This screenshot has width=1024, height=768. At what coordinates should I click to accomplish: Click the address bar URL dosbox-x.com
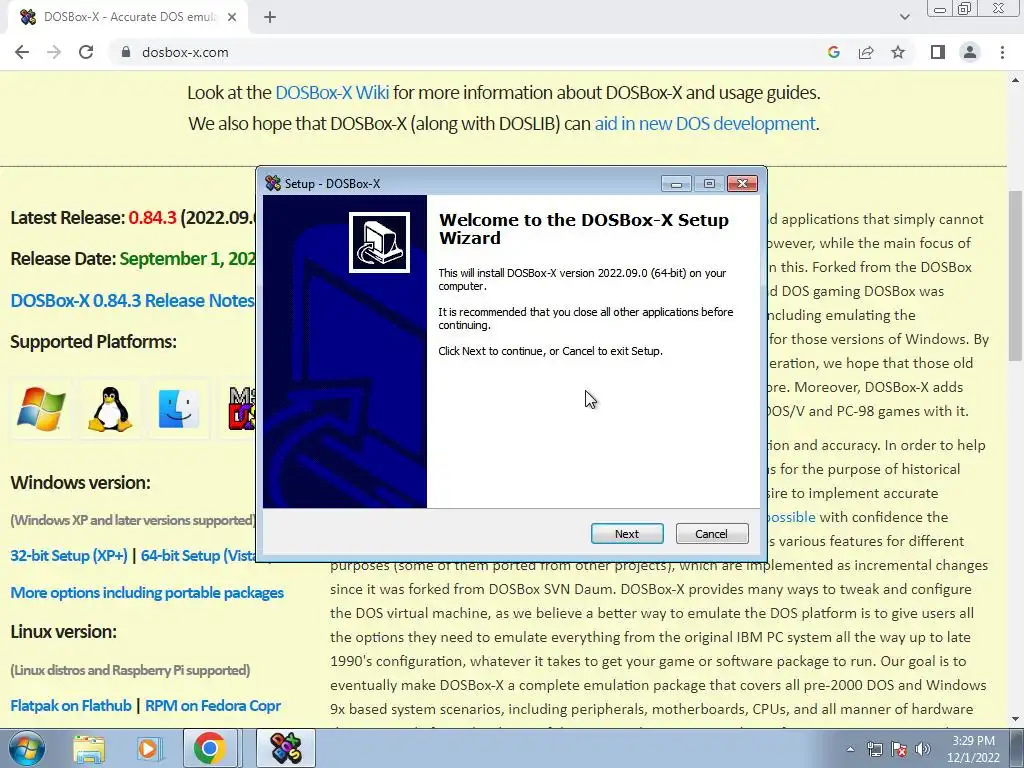[x=185, y=52]
